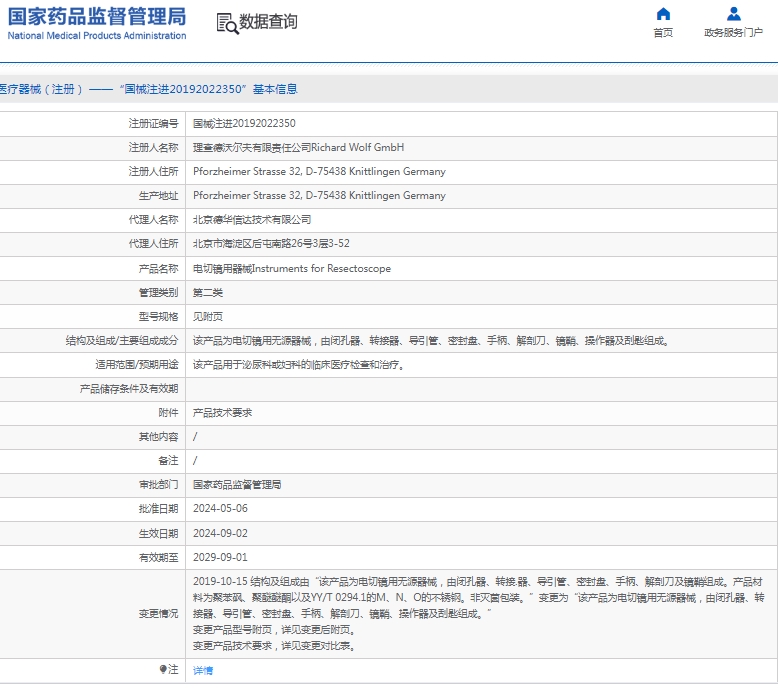Viewport: 778px width, 692px height.
Task: Click the National Medical Products Administration subtitle
Action: [x=97, y=36]
